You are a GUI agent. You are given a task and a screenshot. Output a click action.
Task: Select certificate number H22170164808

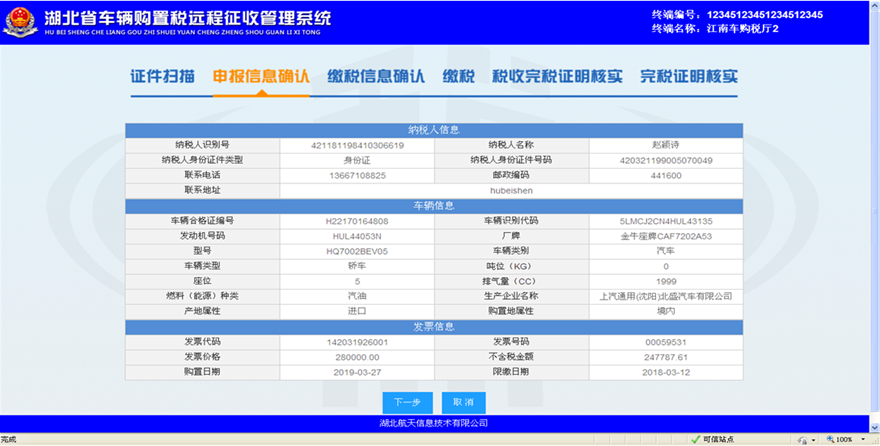pyautogui.click(x=357, y=221)
